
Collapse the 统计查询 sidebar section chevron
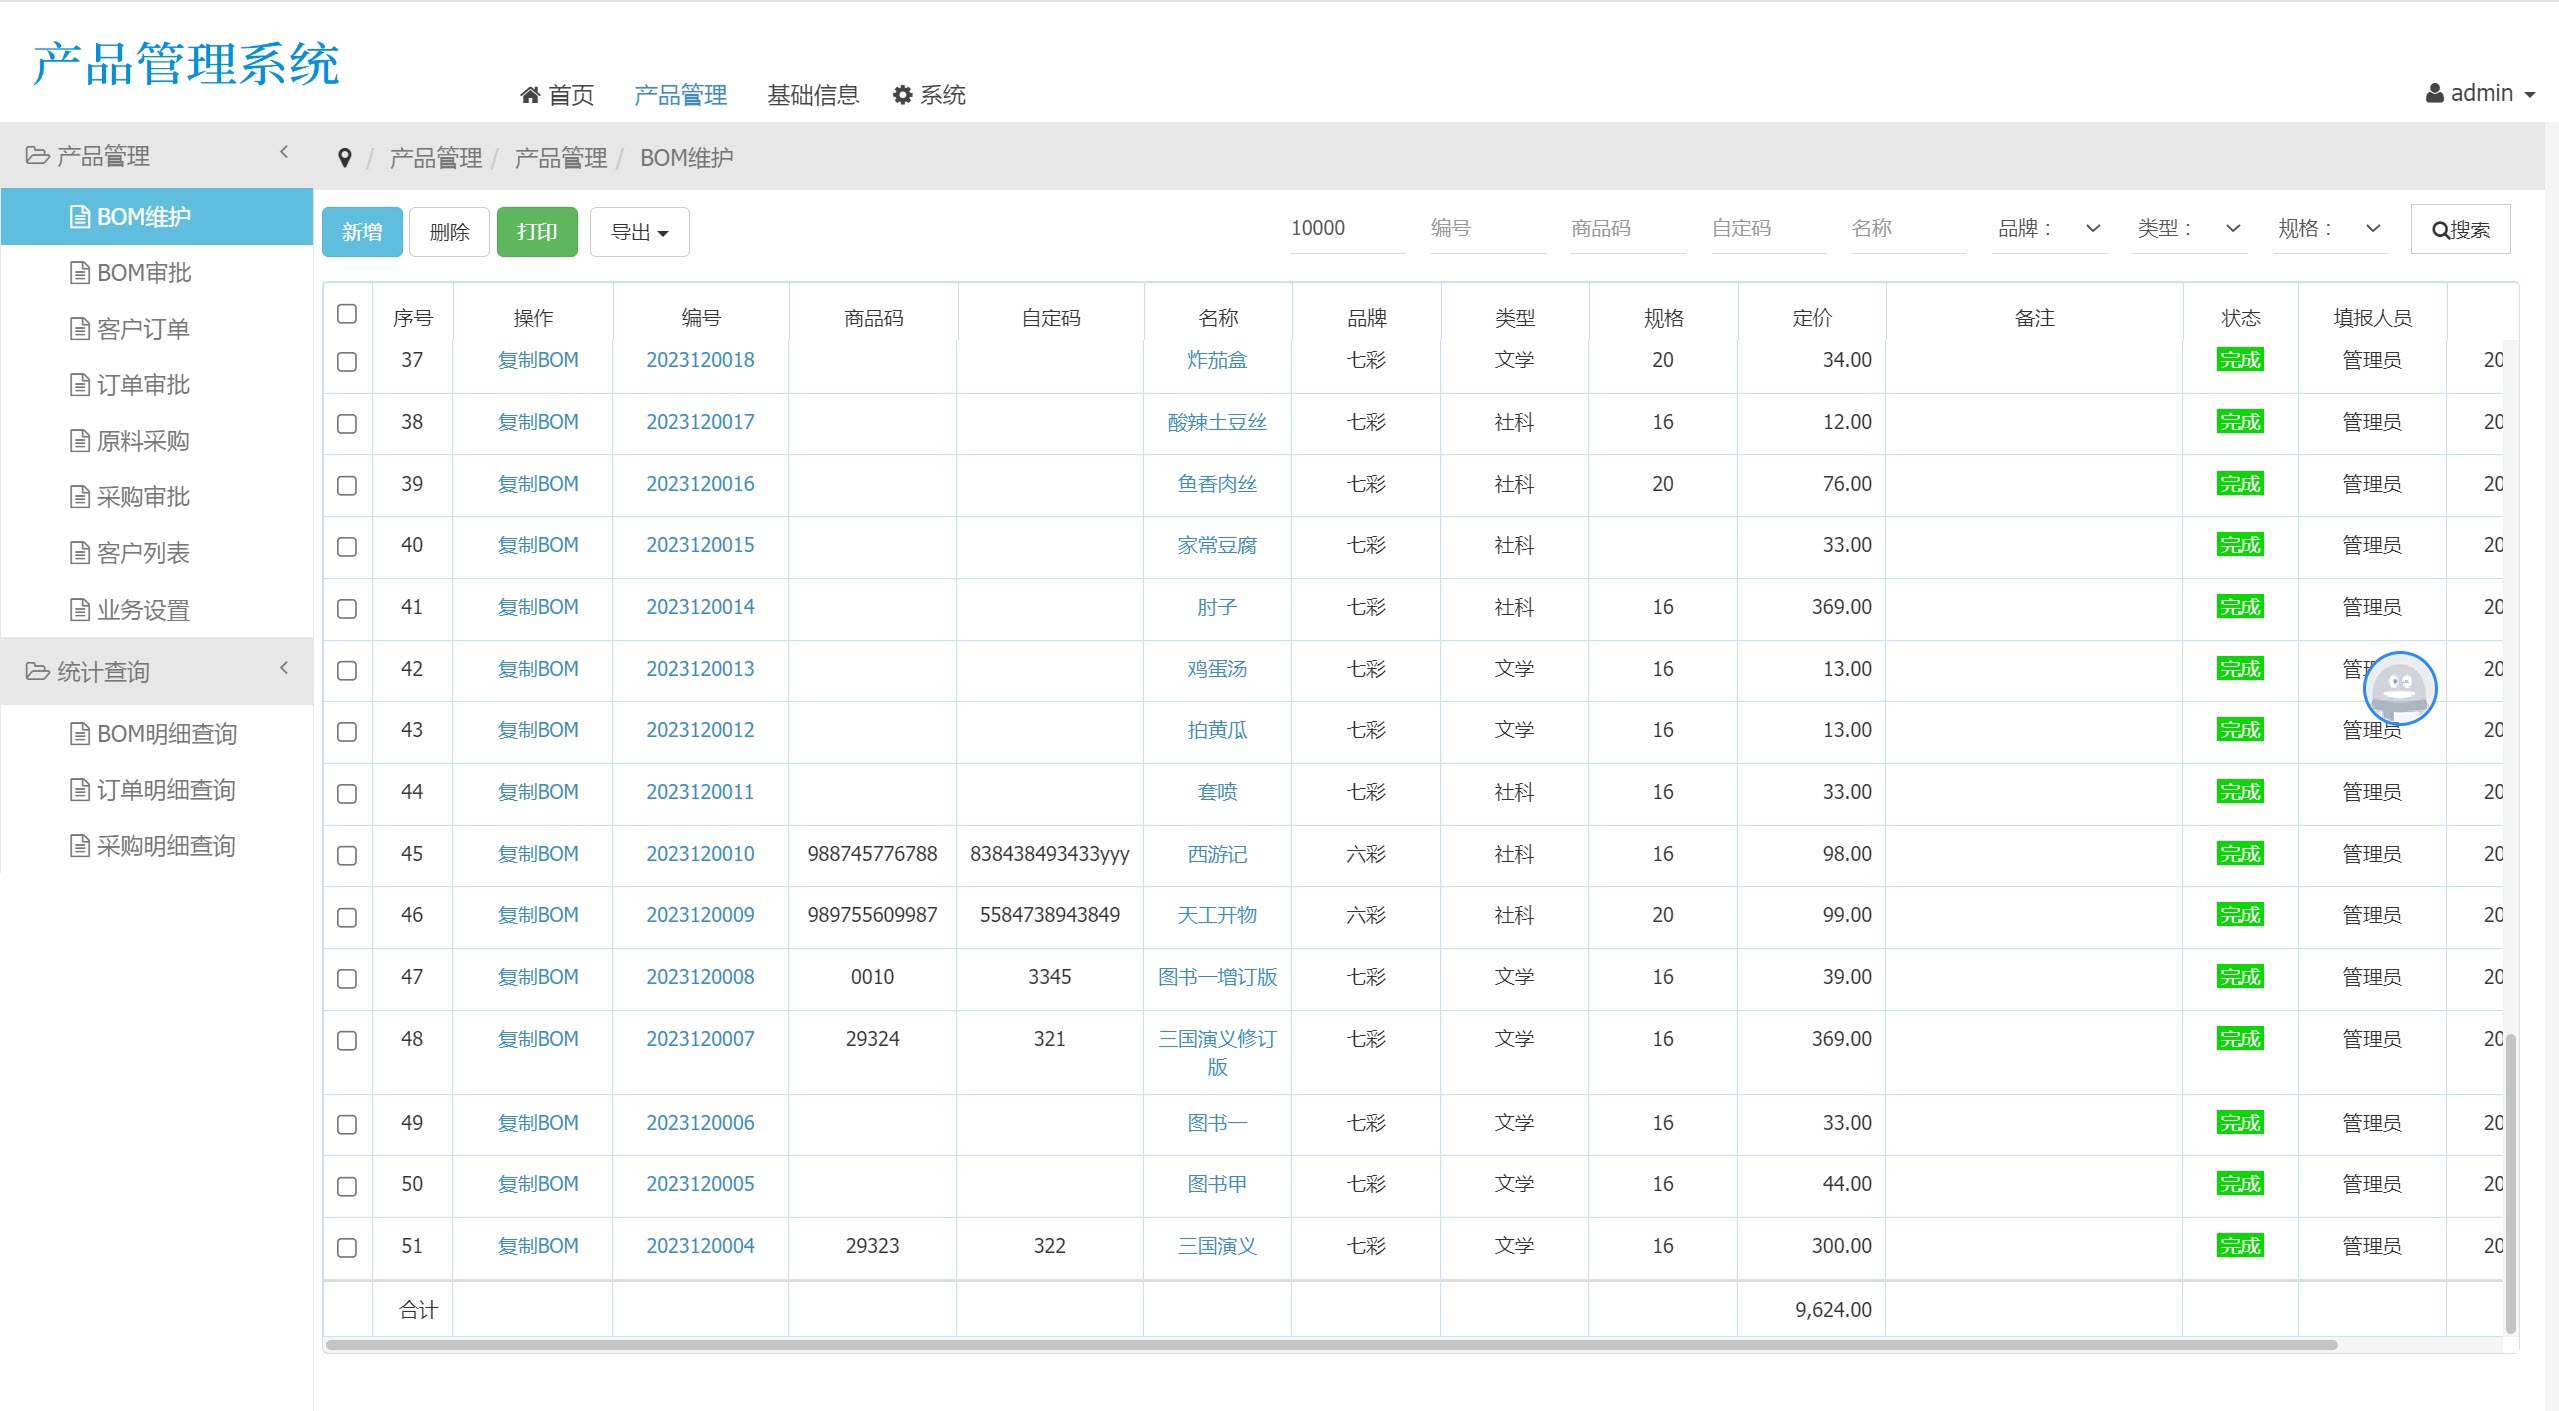click(284, 667)
